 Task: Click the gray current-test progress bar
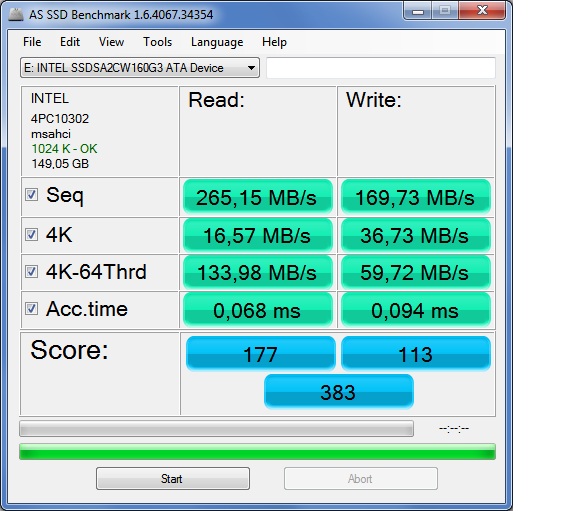tap(216, 428)
